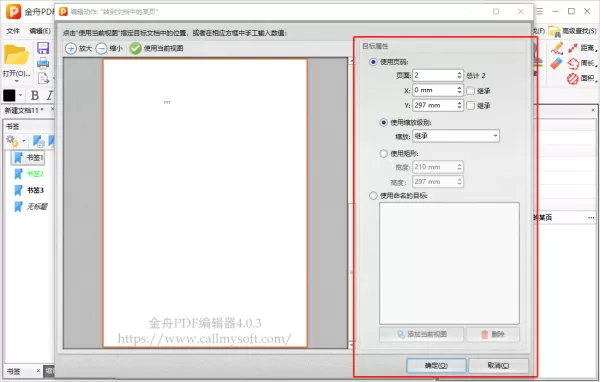Expand the 打开(O) dropdown arrow

[16, 81]
